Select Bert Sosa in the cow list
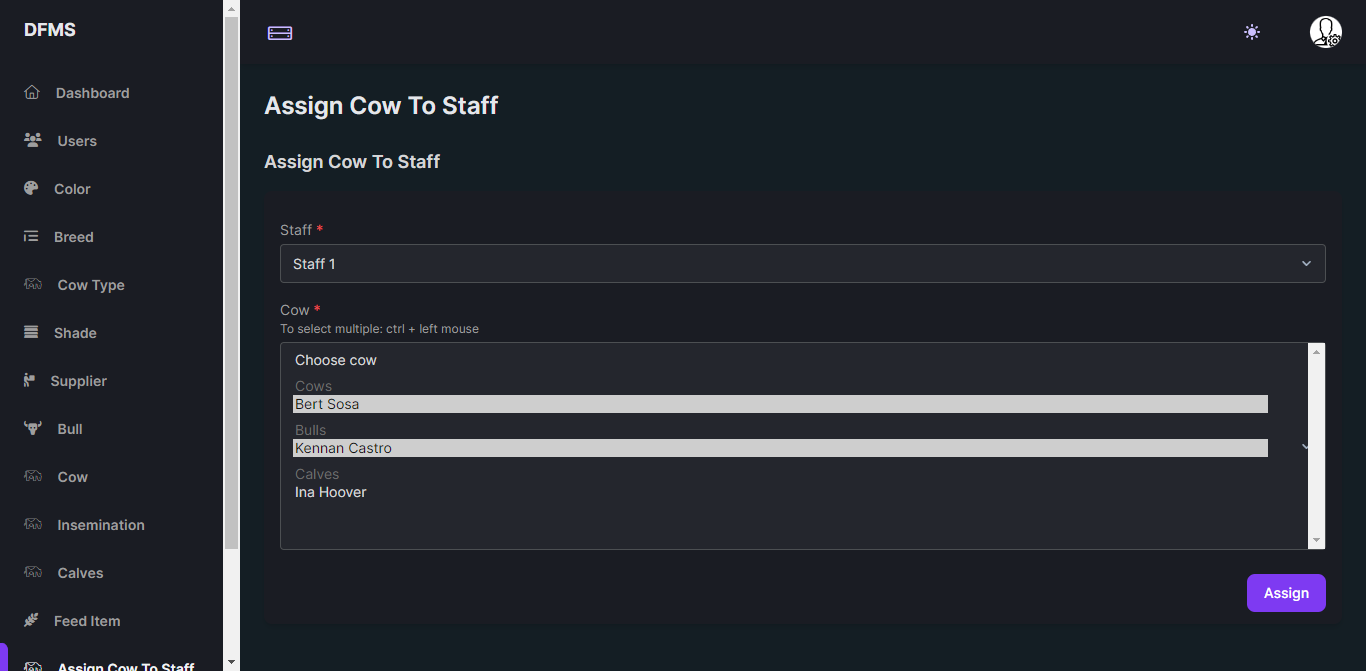Image resolution: width=1366 pixels, height=671 pixels. [780, 404]
